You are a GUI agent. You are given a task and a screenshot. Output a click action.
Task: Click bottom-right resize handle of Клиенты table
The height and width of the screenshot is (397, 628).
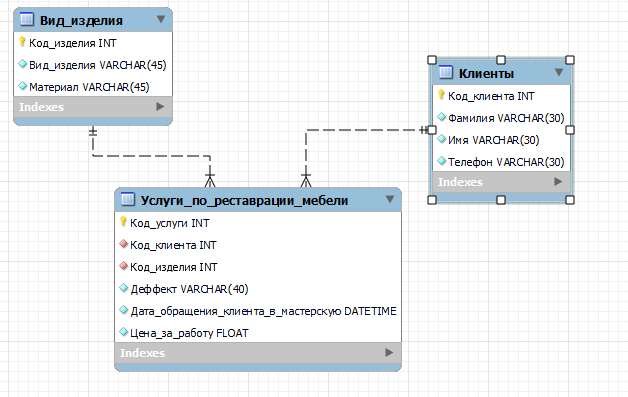(570, 200)
